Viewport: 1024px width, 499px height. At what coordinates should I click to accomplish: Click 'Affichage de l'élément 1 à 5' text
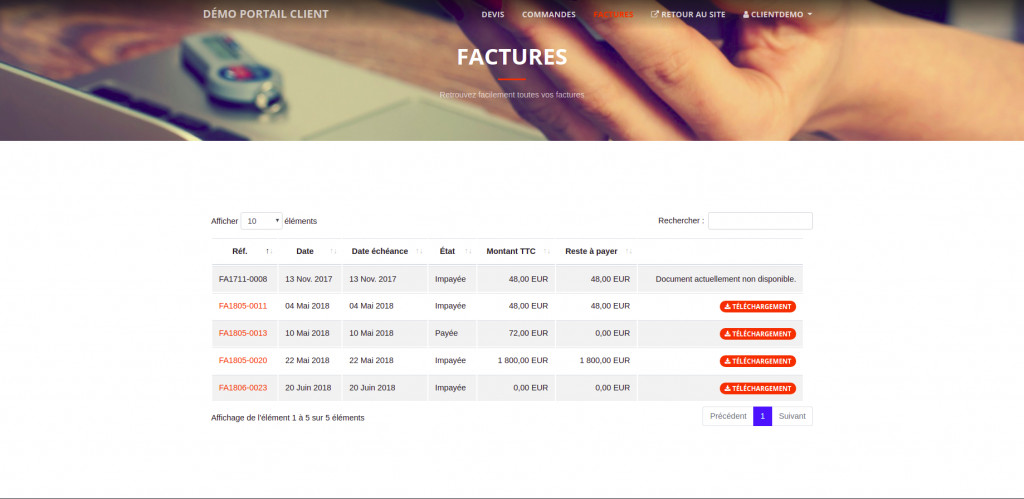pyautogui.click(x=287, y=418)
